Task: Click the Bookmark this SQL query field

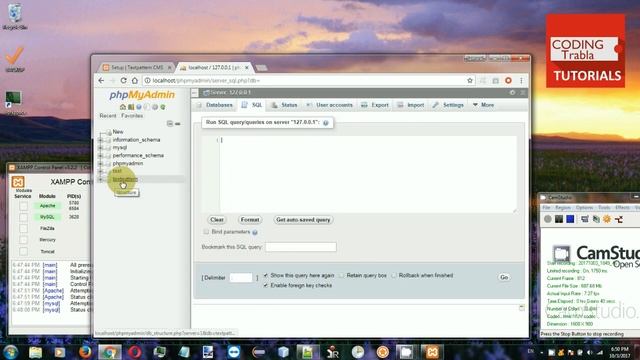Action: (301, 247)
